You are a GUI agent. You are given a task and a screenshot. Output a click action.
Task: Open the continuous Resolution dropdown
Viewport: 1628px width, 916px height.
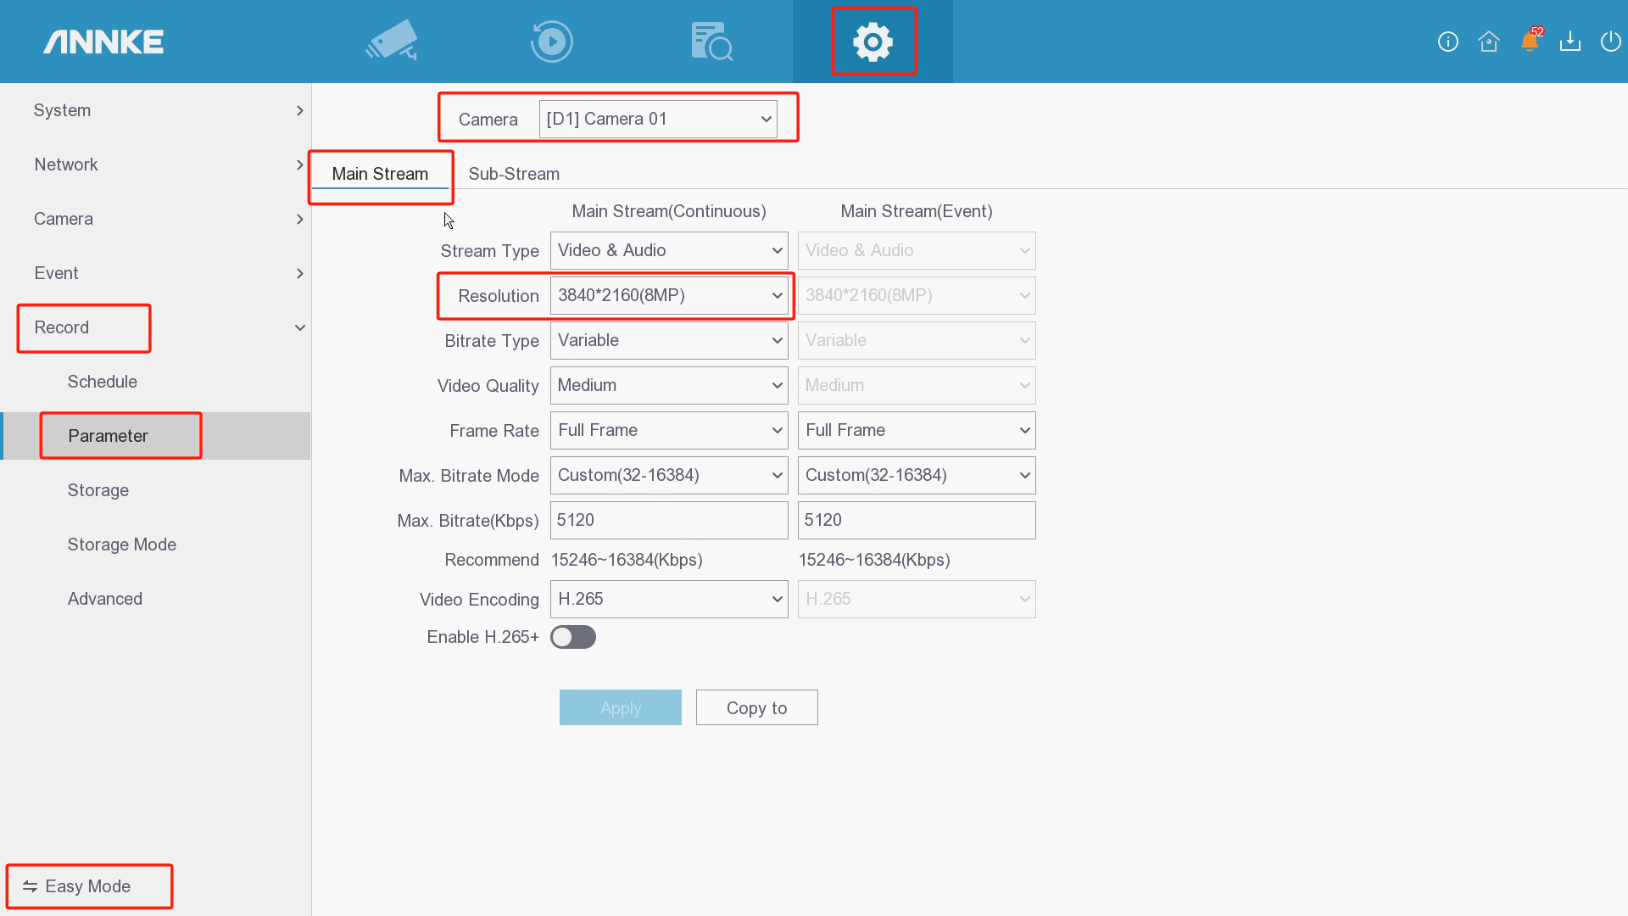tap(668, 296)
